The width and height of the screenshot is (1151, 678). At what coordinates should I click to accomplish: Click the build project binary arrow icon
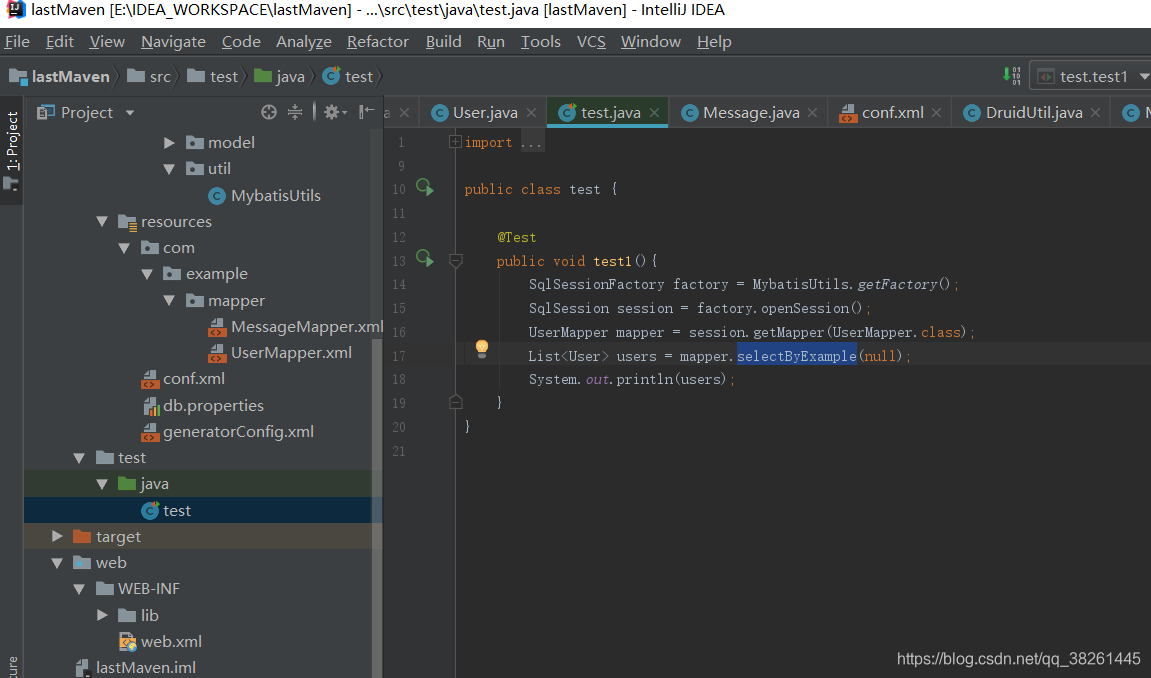pos(1012,76)
